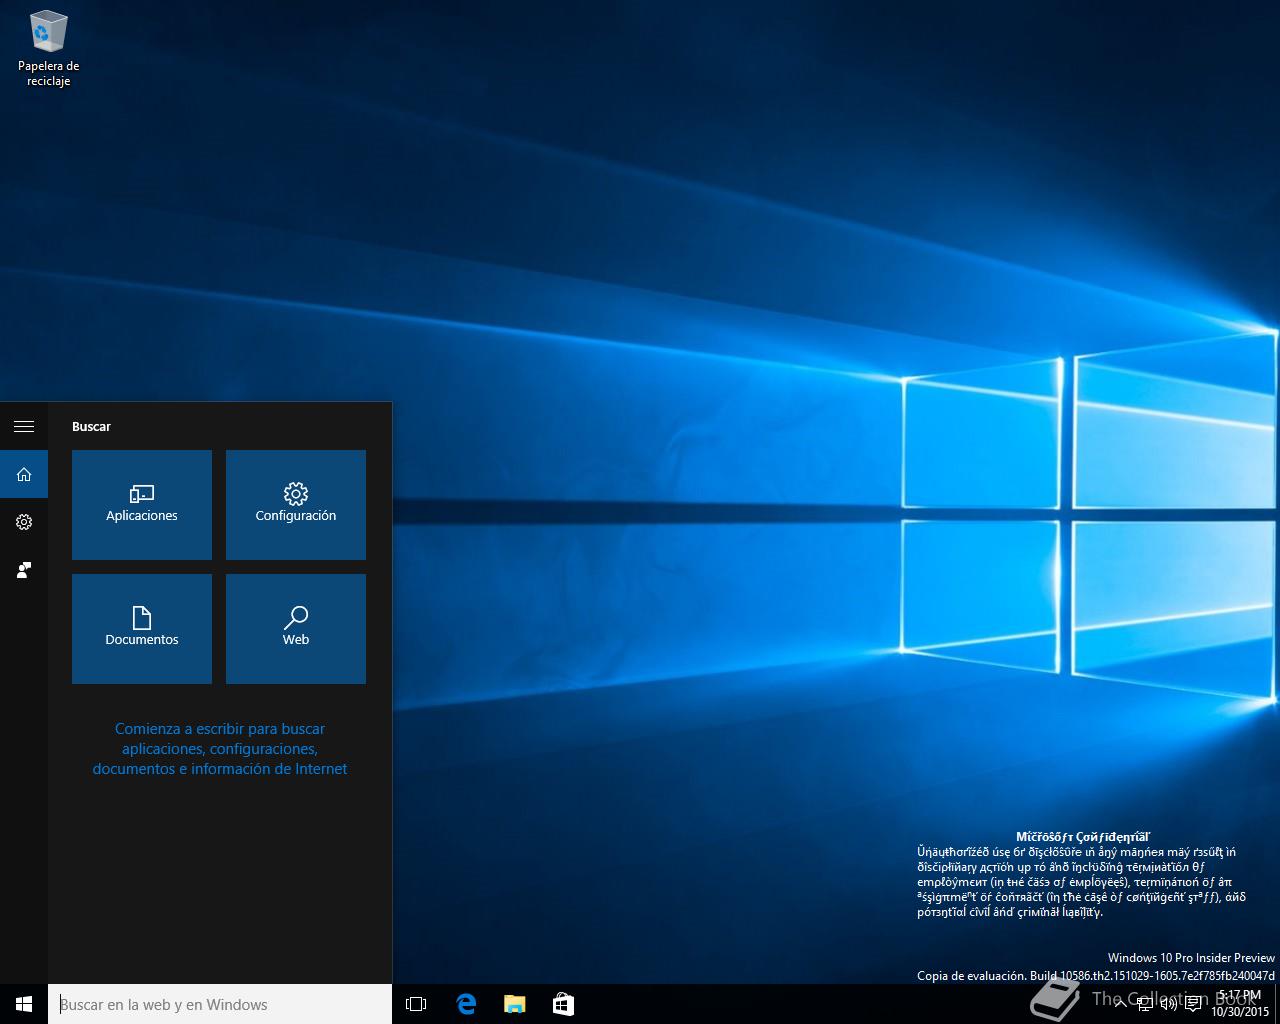The width and height of the screenshot is (1280, 1024).
Task: Open the network status tray icon
Action: point(1145,1005)
